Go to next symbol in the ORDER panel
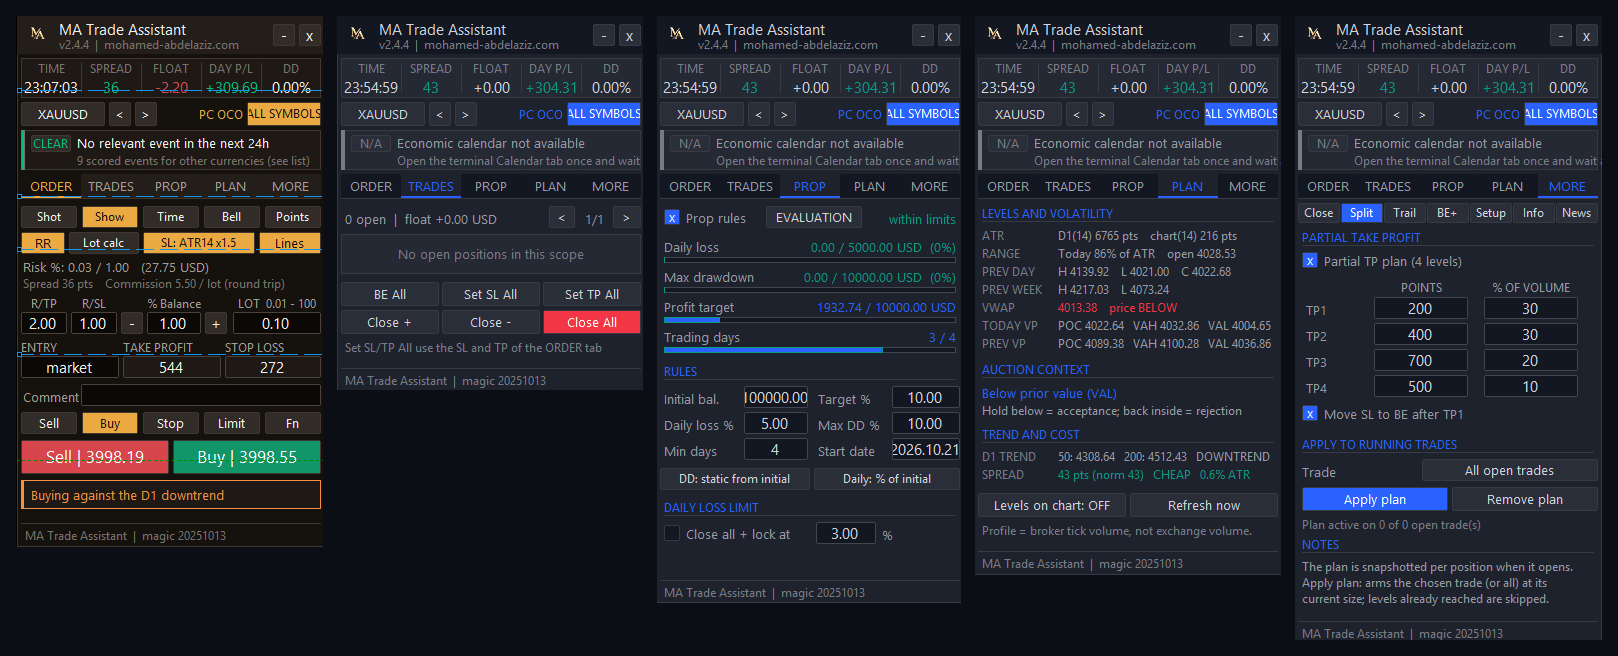Viewport: 1618px width, 656px height. pos(145,114)
